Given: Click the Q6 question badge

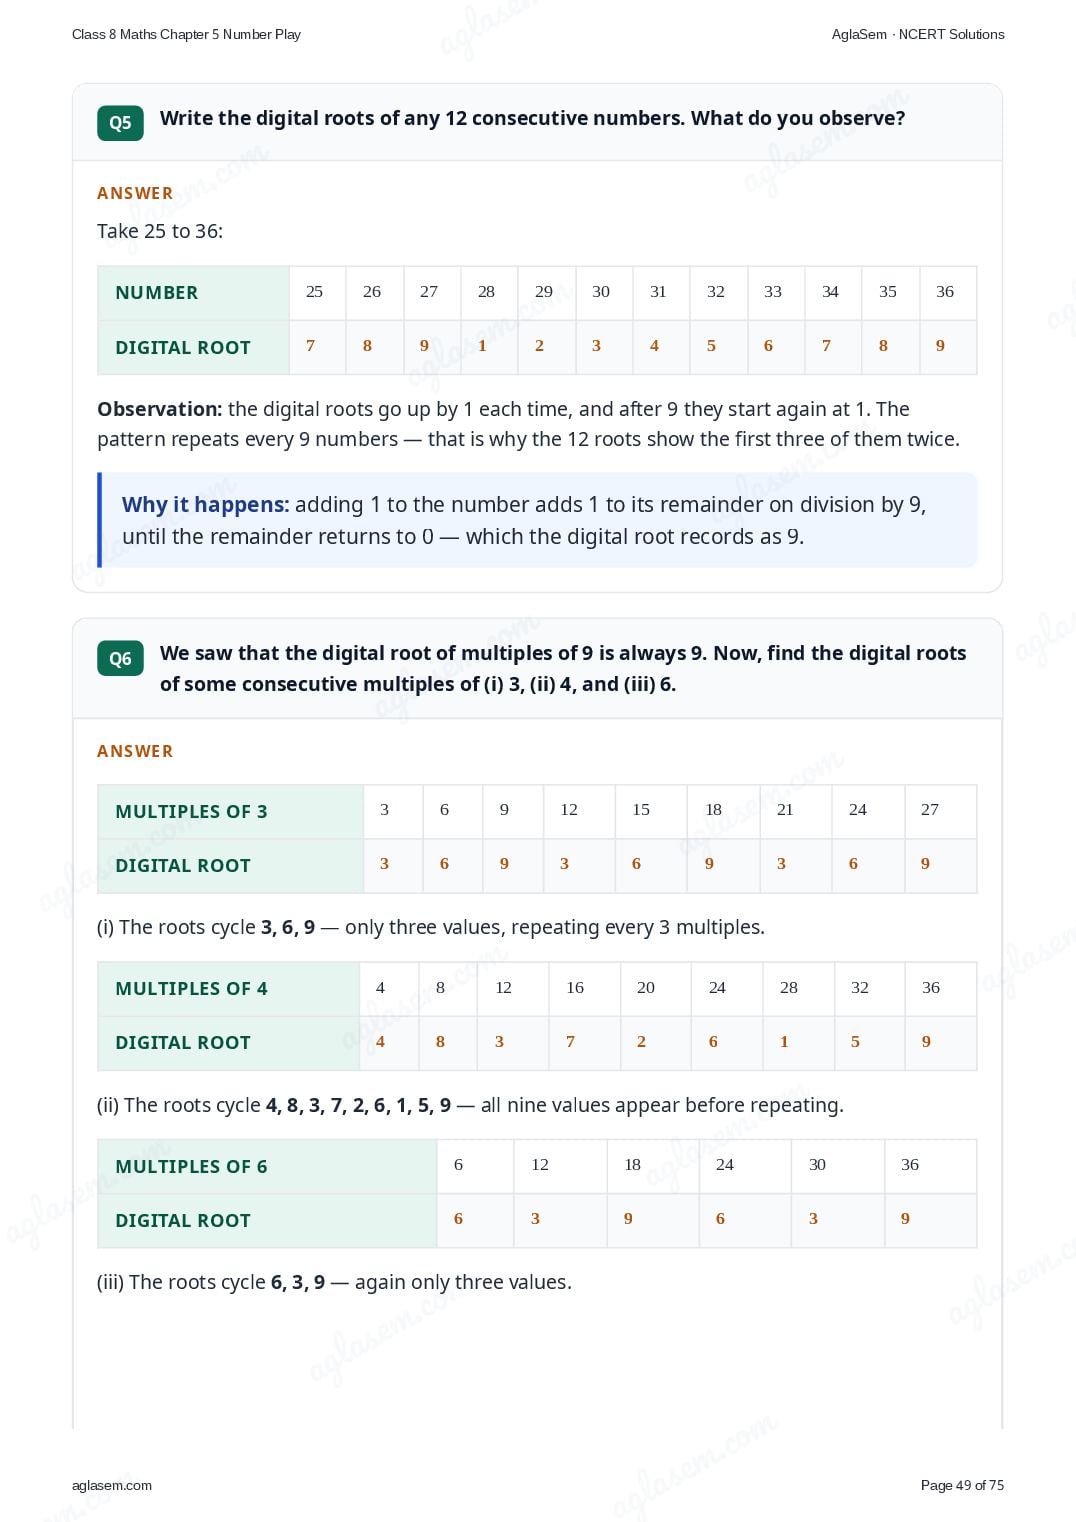Looking at the screenshot, I should 120,658.
